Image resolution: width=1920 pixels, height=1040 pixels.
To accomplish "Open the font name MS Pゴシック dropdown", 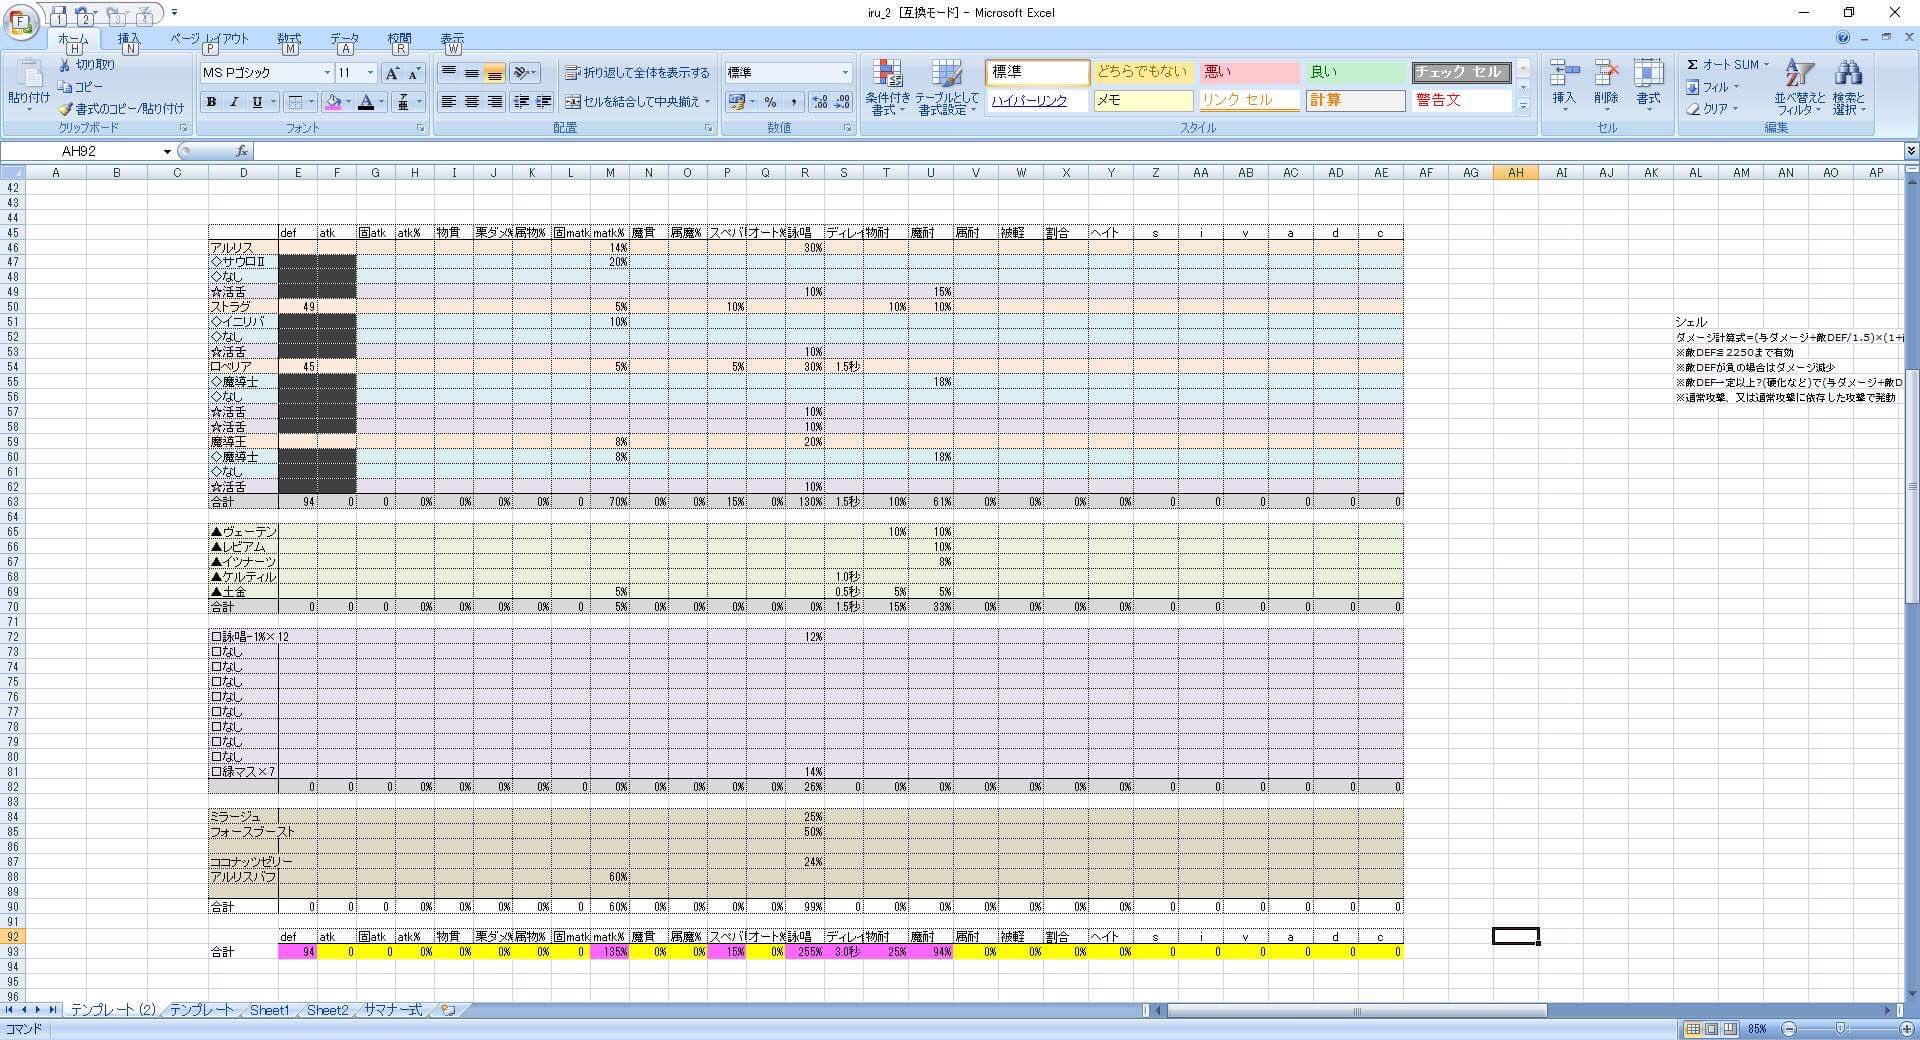I will coord(327,73).
